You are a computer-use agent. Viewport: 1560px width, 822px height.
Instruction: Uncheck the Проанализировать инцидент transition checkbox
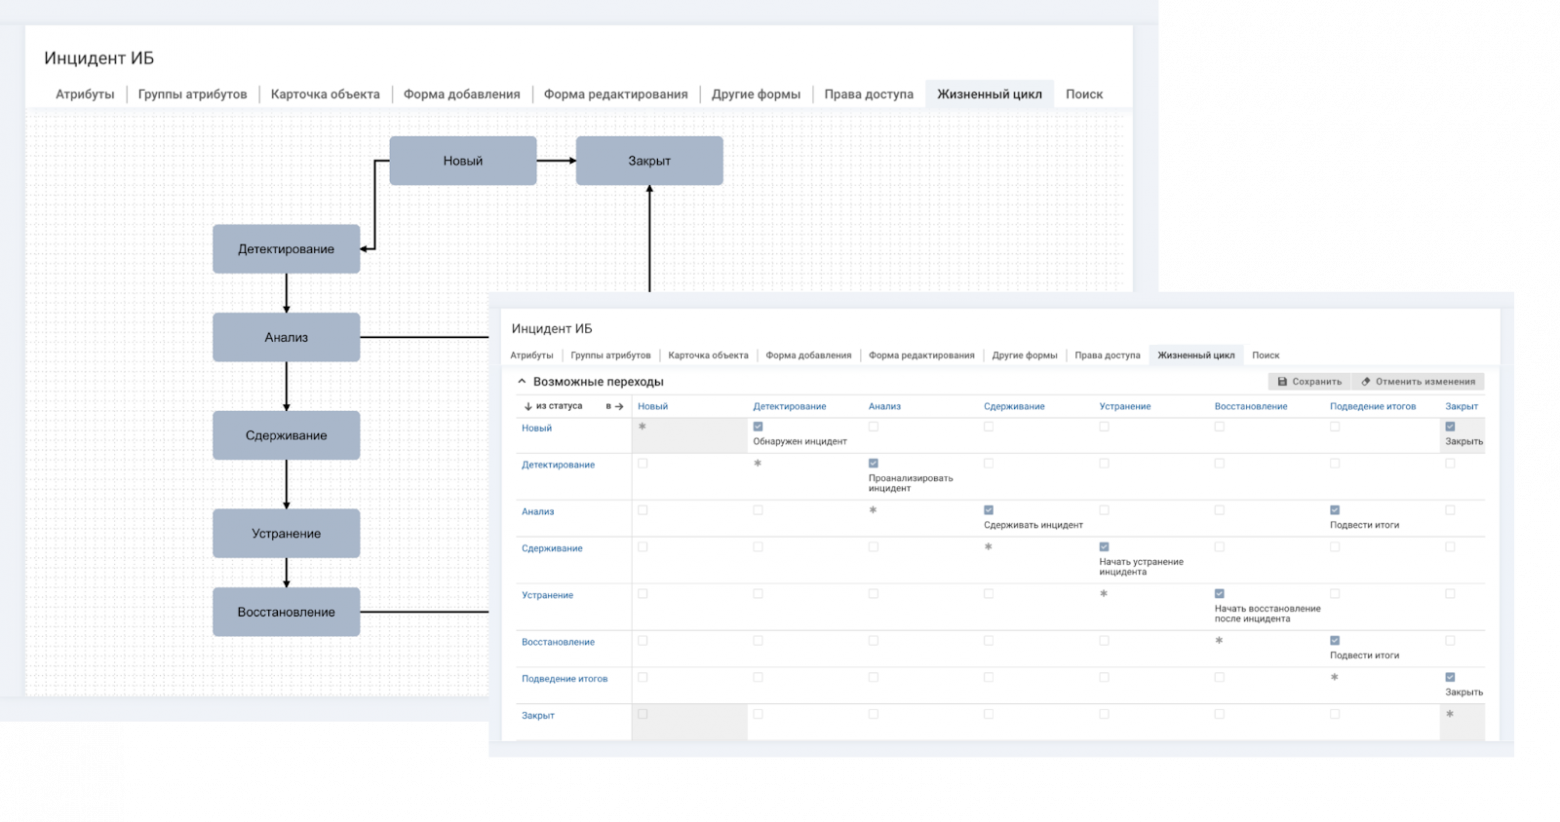tap(873, 464)
